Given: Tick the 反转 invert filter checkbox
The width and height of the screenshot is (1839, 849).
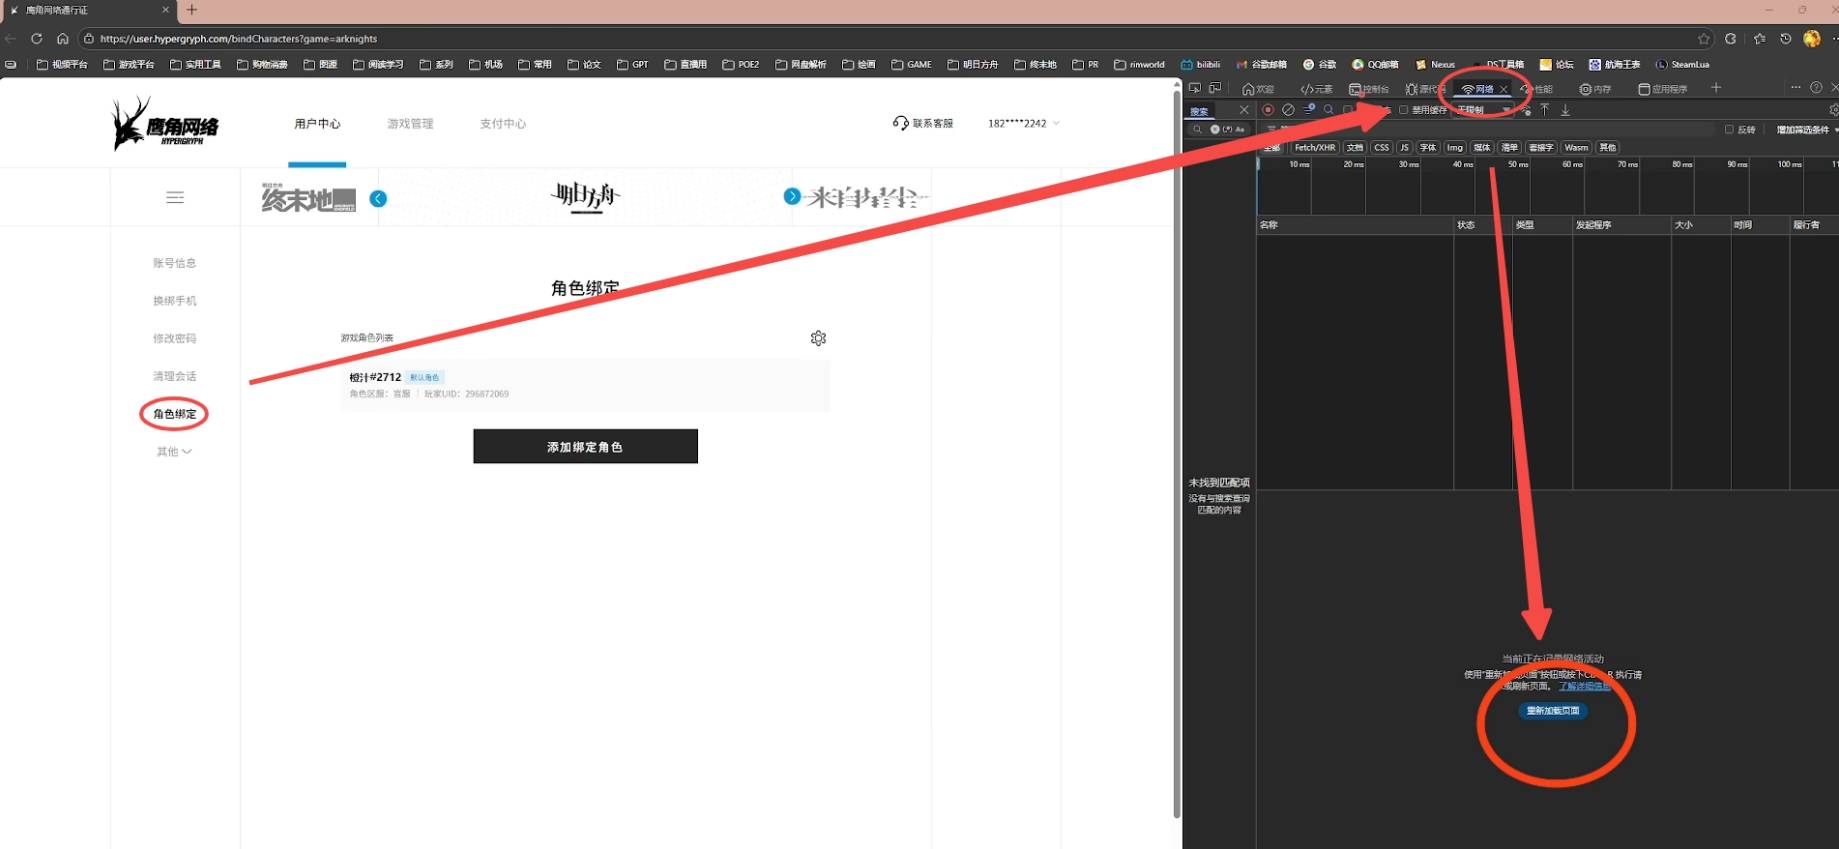Looking at the screenshot, I should pyautogui.click(x=1729, y=130).
